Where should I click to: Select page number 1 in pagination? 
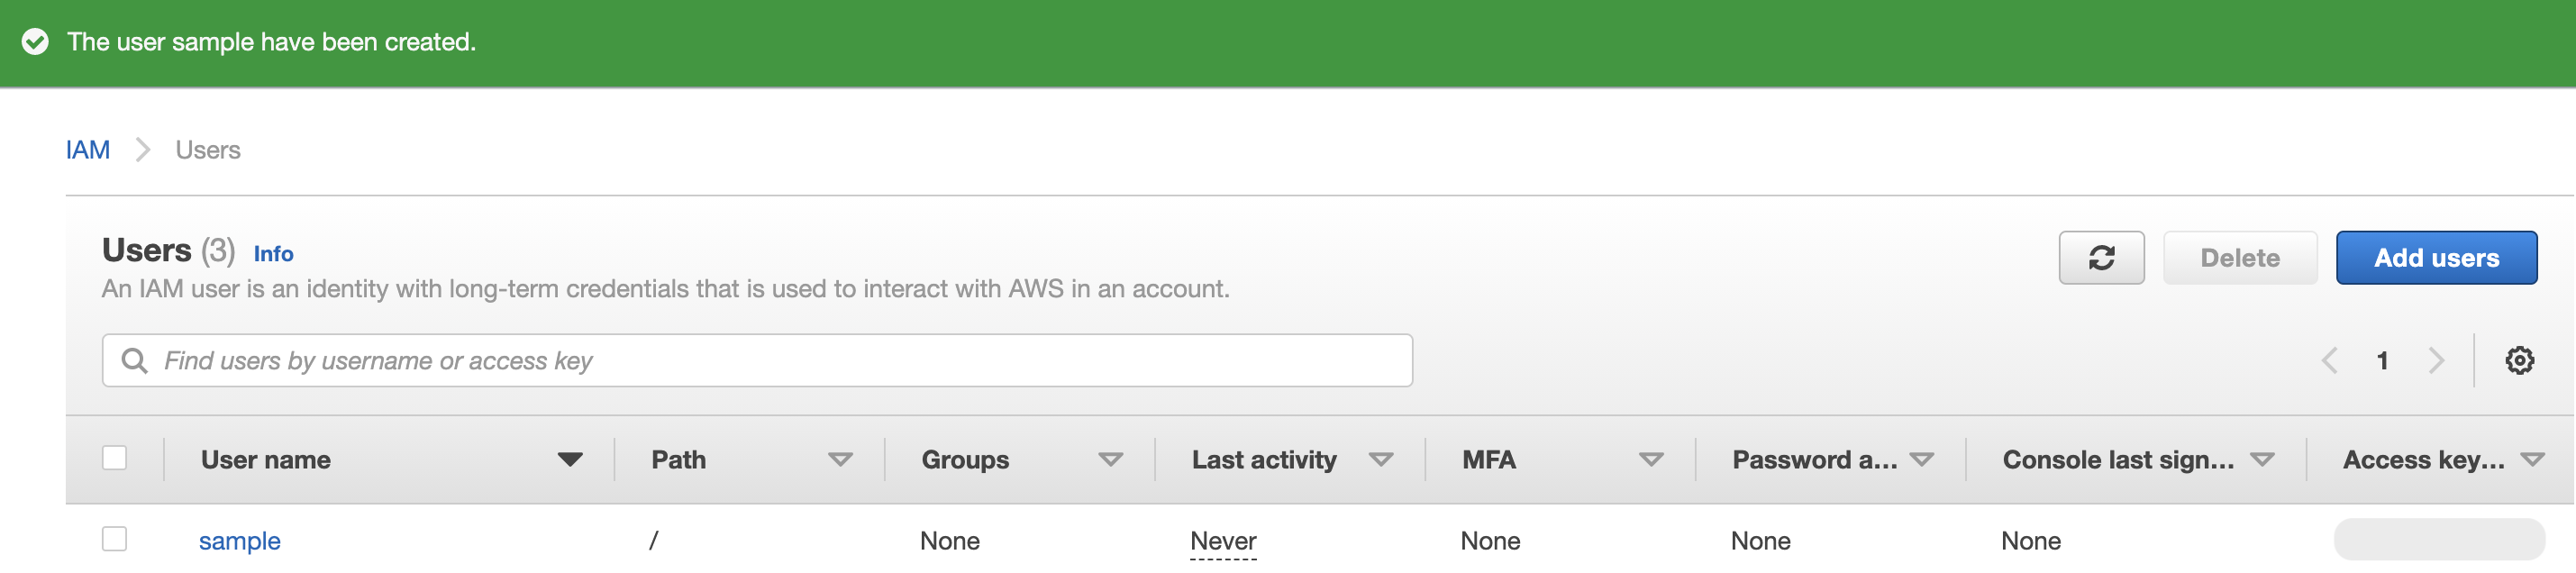coord(2382,360)
